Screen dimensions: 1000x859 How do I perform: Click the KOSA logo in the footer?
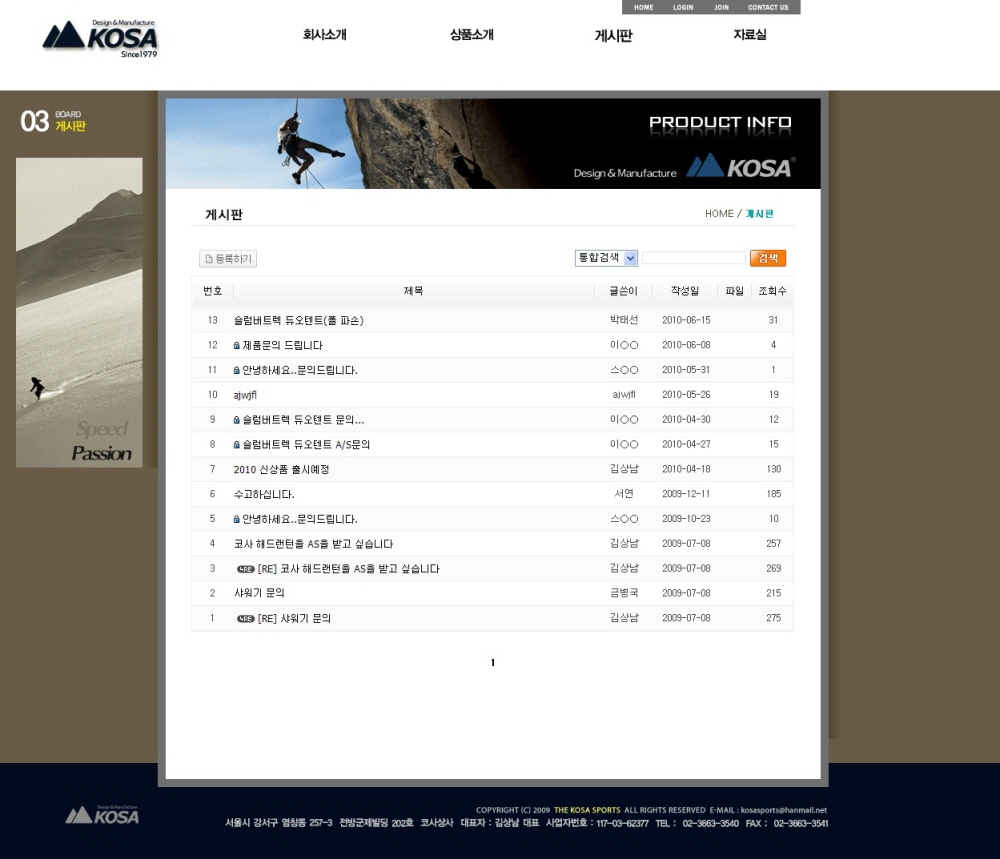(102, 815)
